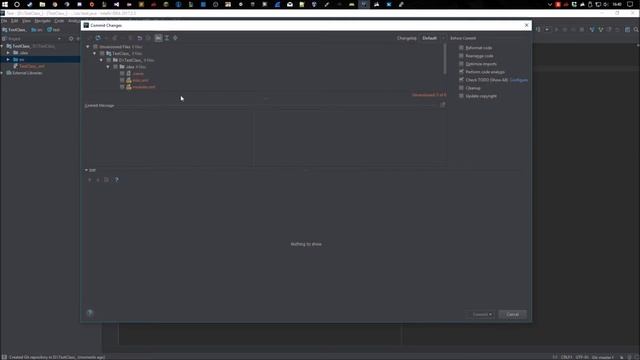Collapse the Diff section
The width and height of the screenshot is (640, 360).
click(86, 170)
